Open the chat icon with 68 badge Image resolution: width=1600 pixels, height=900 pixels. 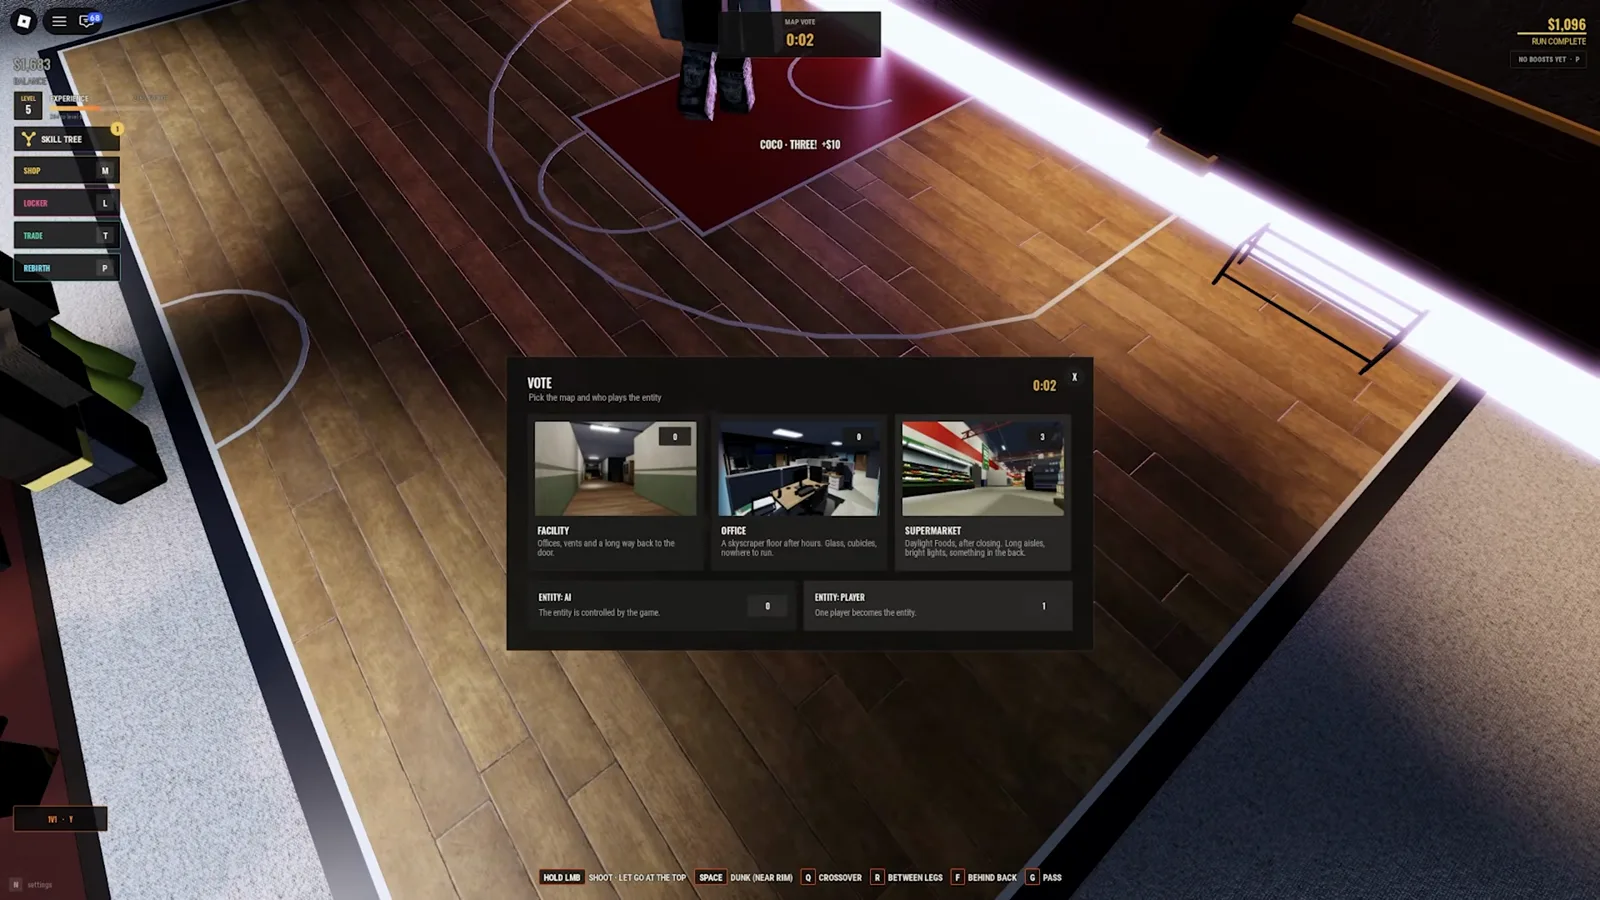click(x=88, y=20)
